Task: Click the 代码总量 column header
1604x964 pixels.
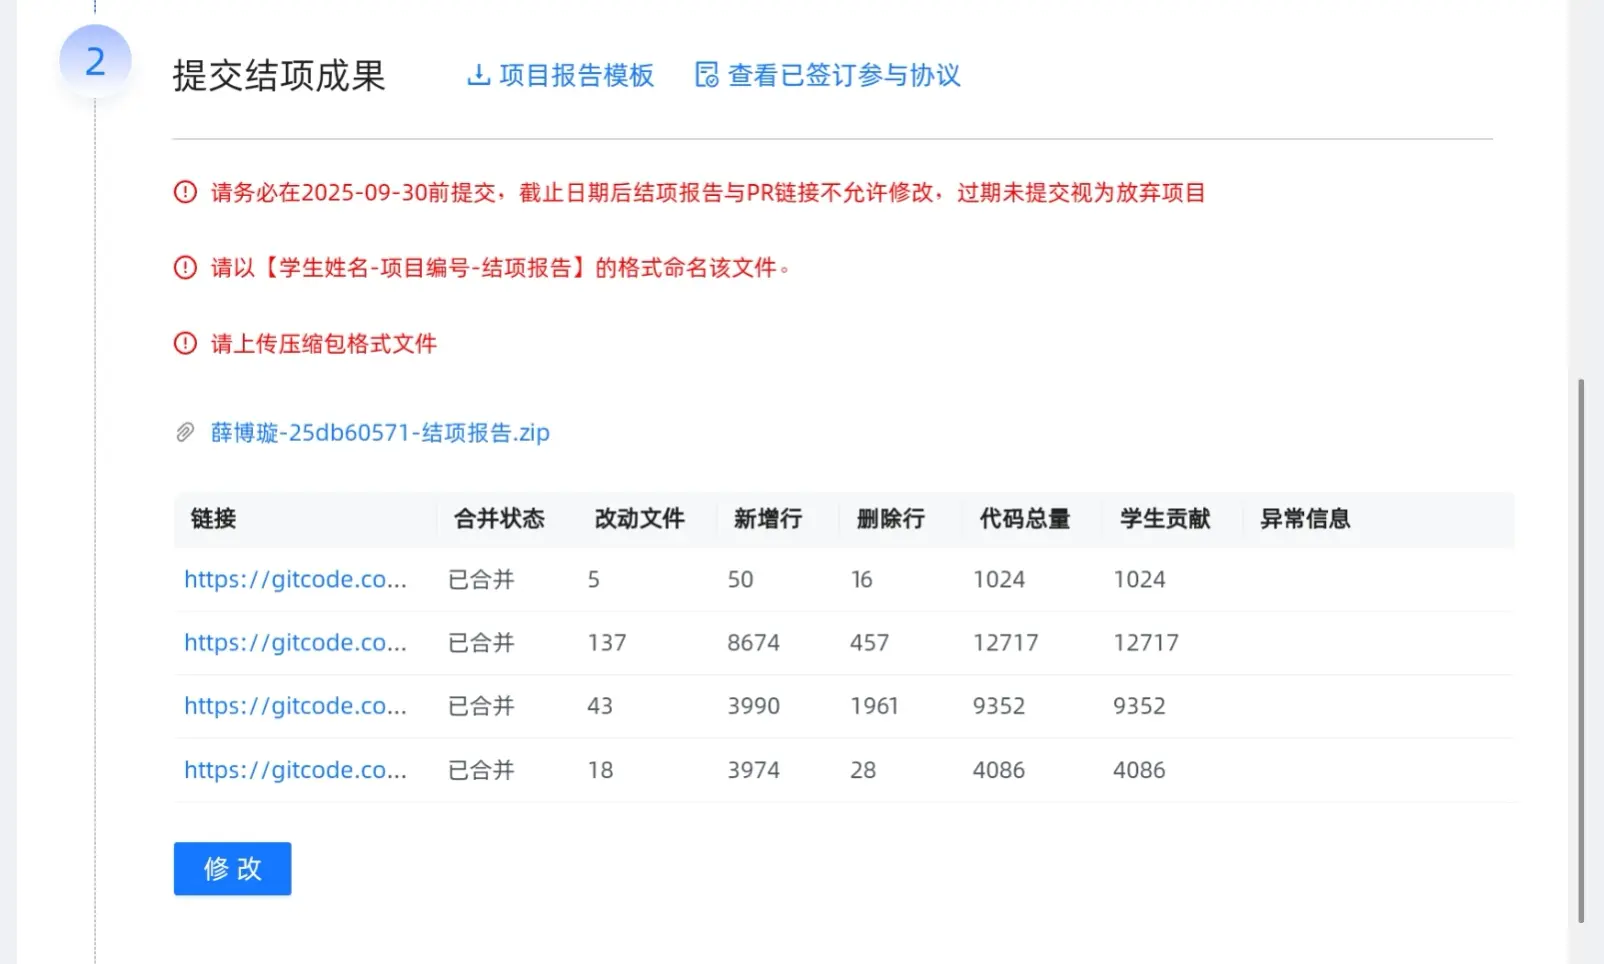Action: (x=1024, y=518)
